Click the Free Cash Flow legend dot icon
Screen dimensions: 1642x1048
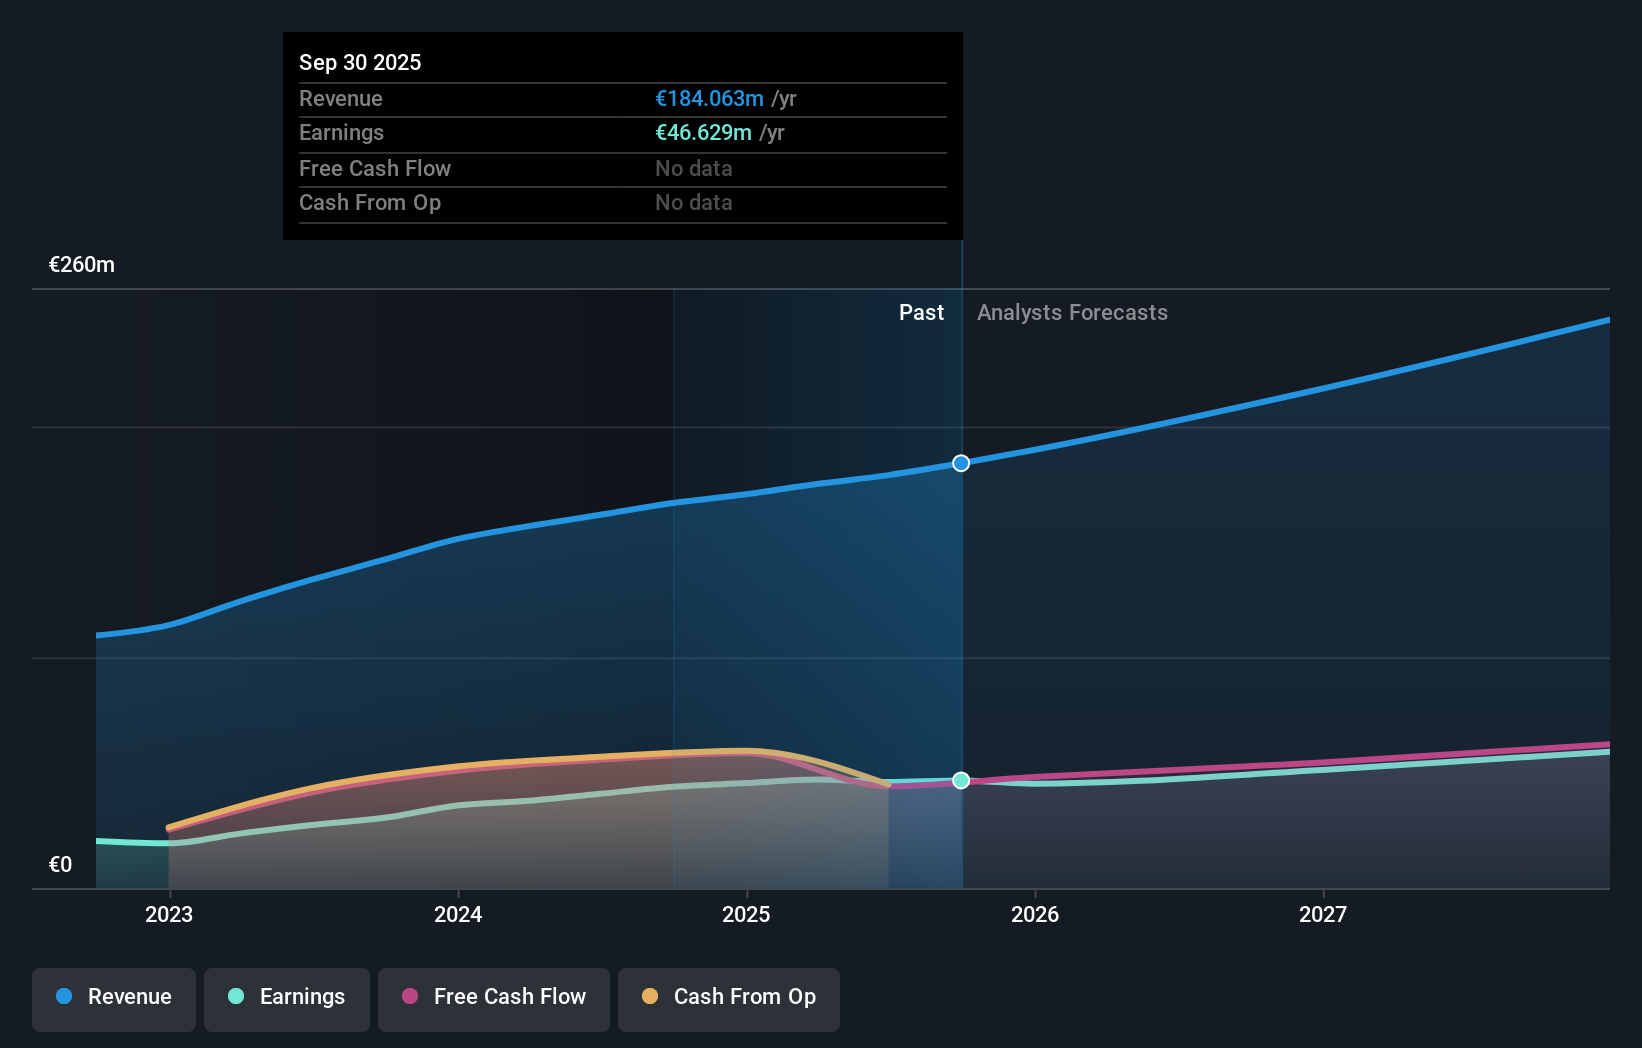point(411,997)
